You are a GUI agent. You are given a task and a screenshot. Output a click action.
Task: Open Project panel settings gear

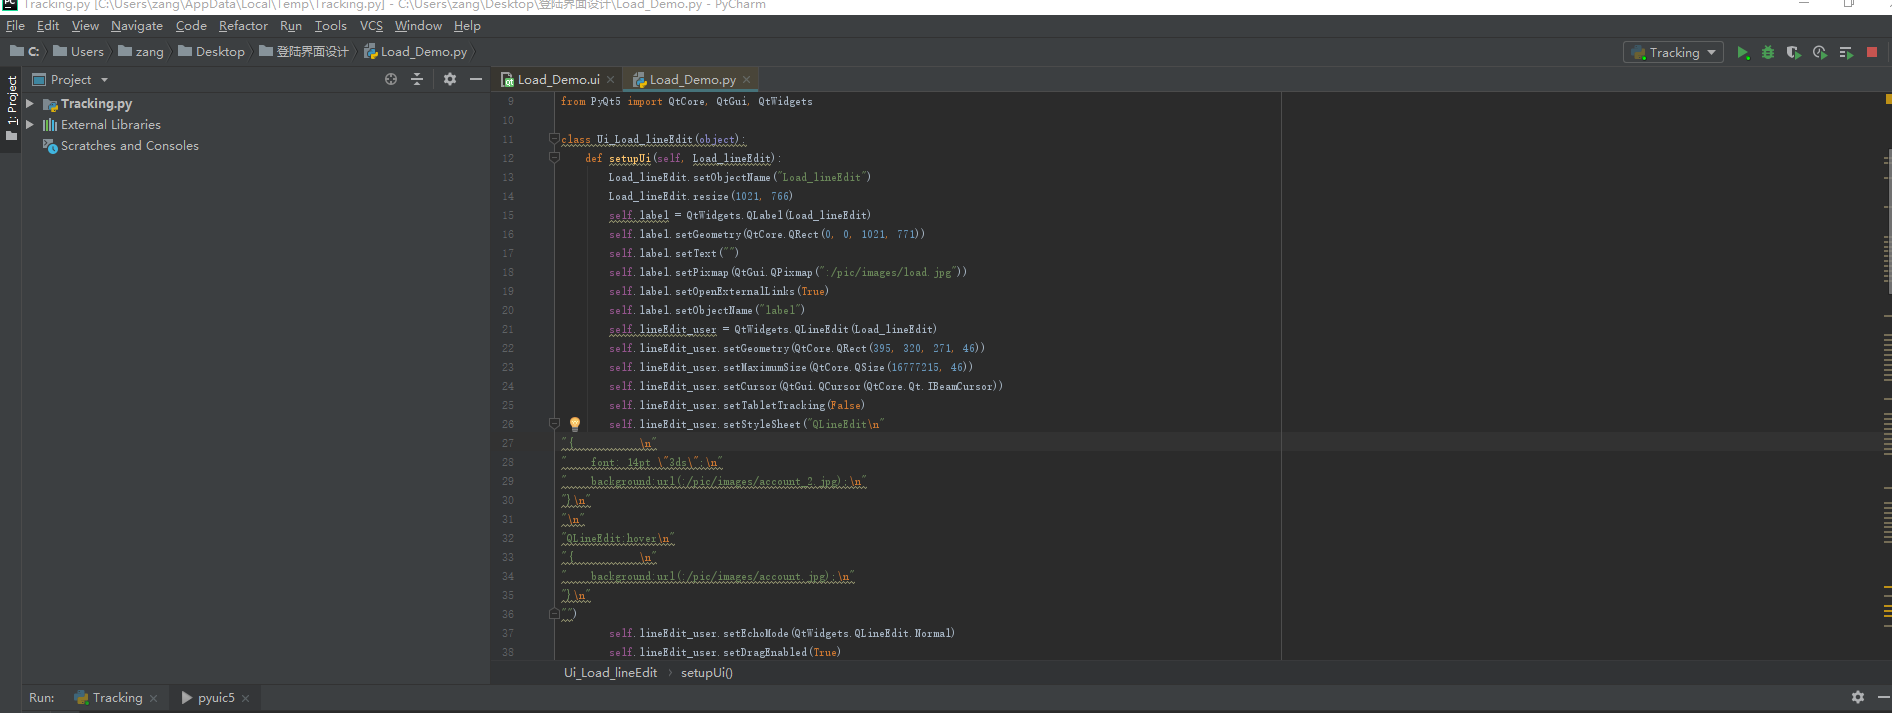tap(450, 79)
